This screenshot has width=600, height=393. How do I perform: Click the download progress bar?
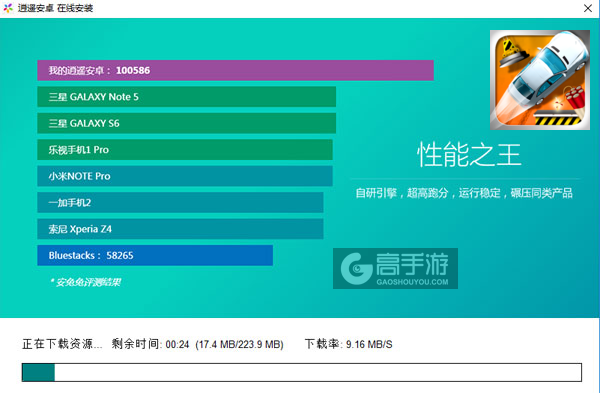point(302,372)
